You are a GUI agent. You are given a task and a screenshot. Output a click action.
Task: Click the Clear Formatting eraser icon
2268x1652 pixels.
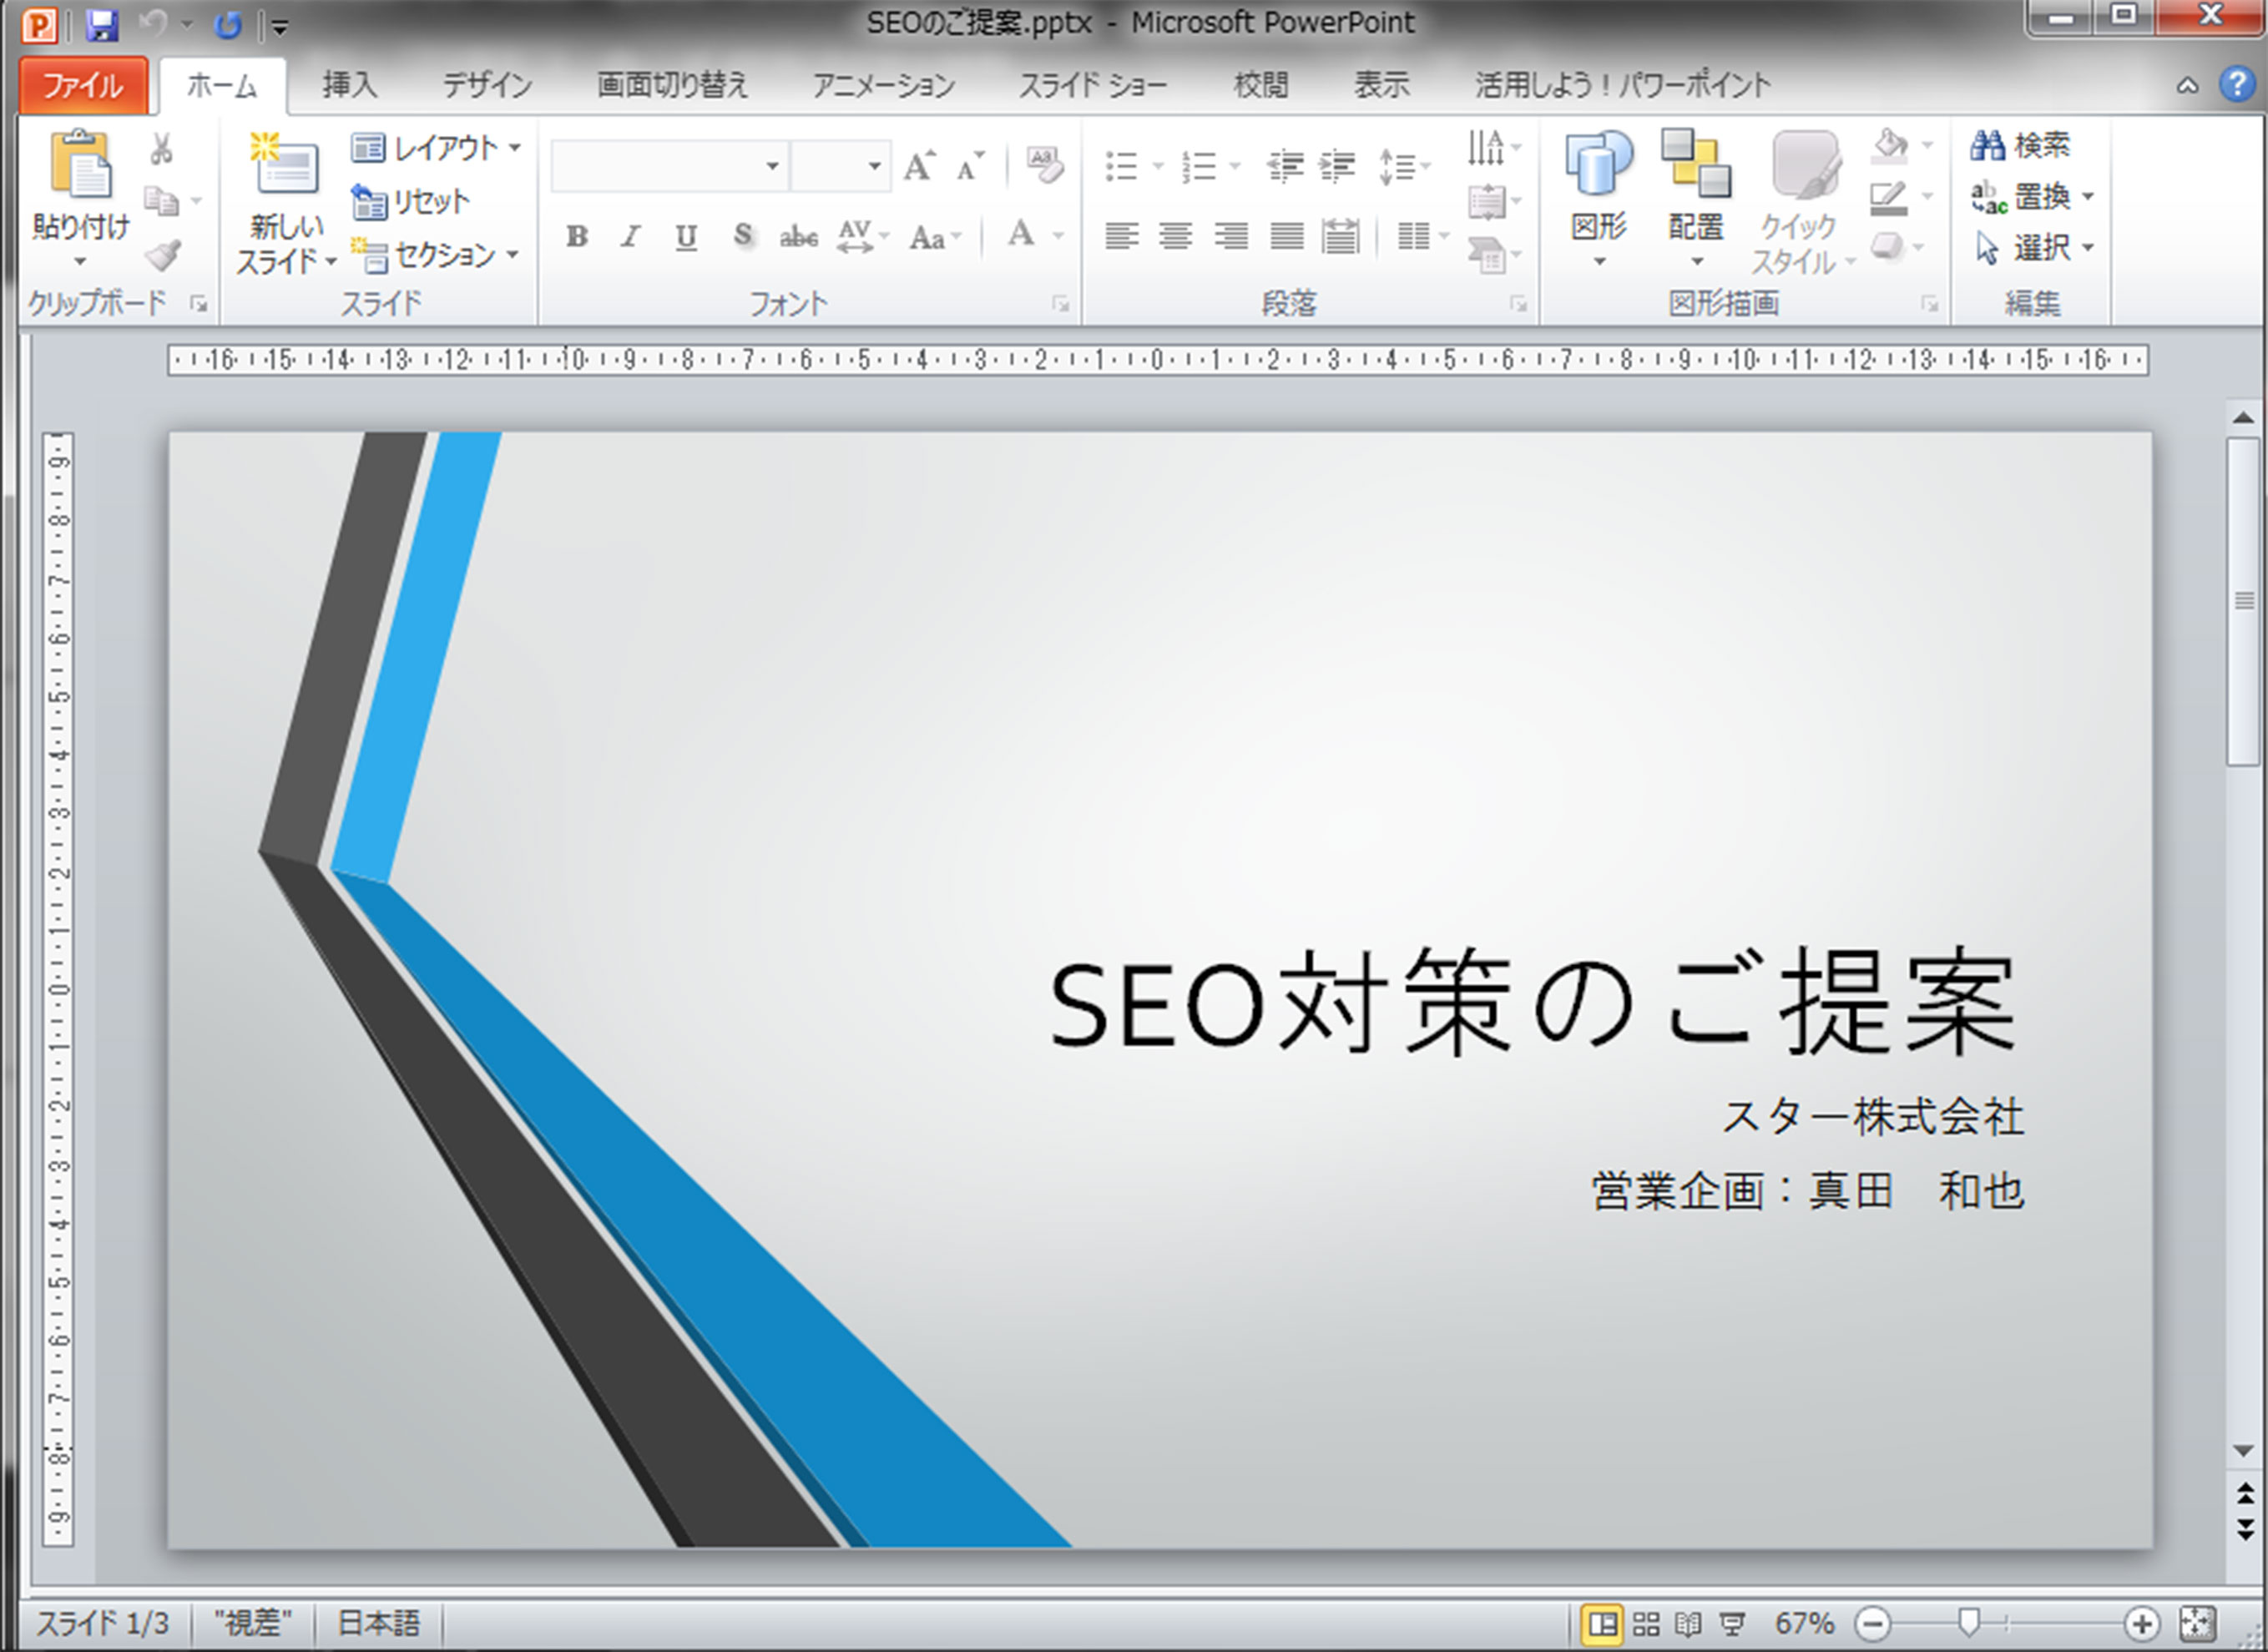click(x=1044, y=165)
